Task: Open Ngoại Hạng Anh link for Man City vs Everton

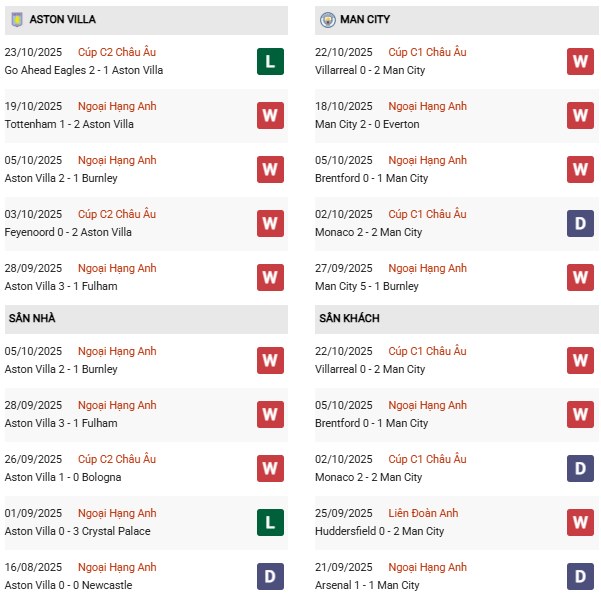Action: [427, 106]
